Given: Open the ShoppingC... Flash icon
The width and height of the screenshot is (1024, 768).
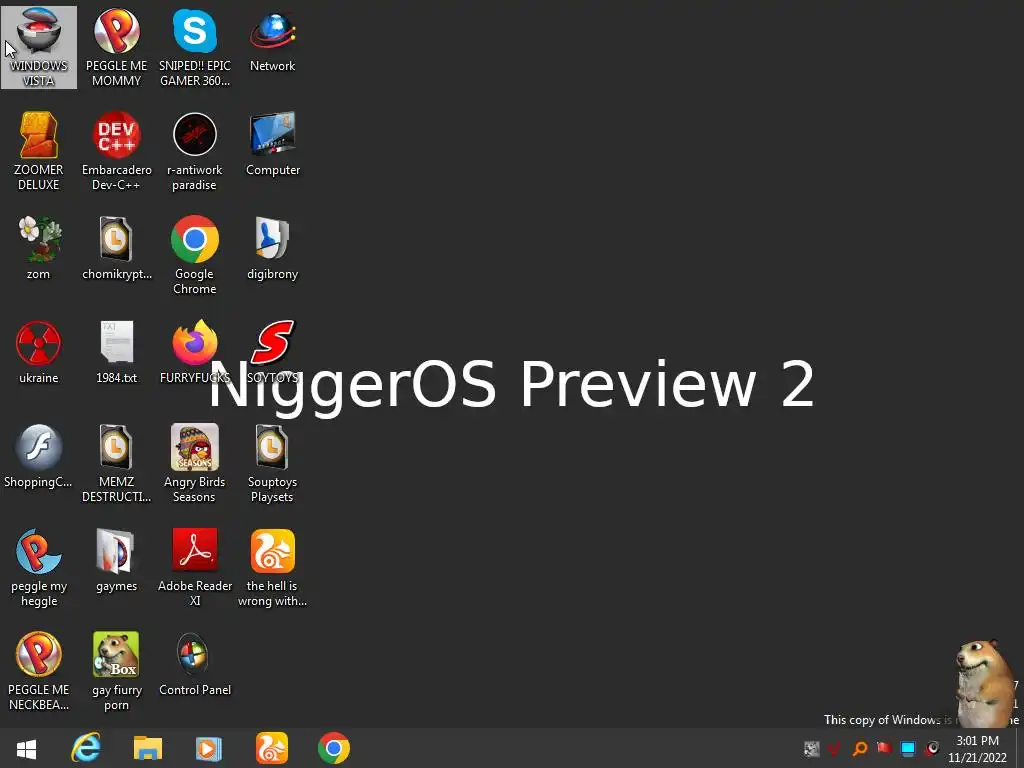Looking at the screenshot, I should [39, 456].
